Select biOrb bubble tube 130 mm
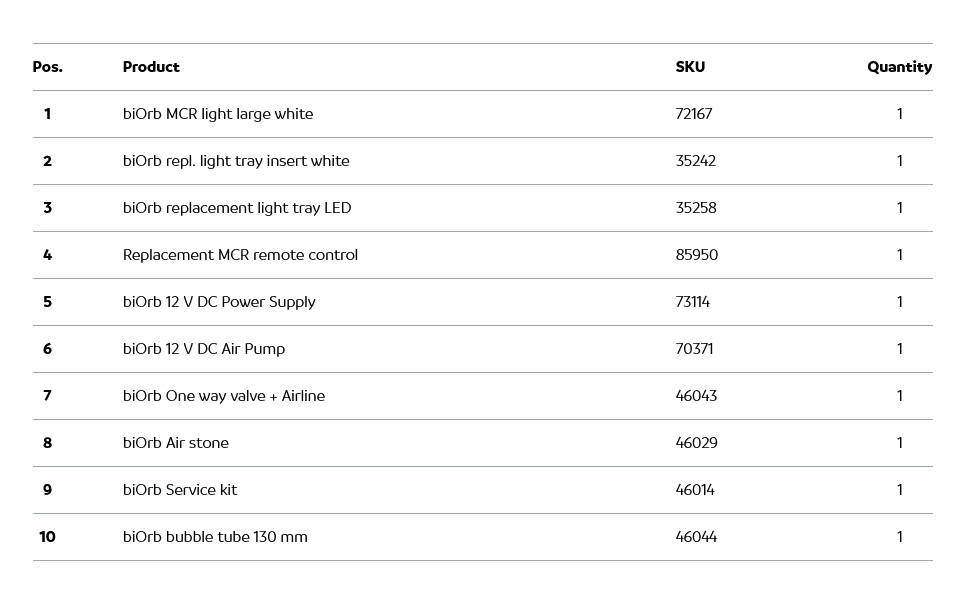This screenshot has height=611, width=962. tap(215, 537)
